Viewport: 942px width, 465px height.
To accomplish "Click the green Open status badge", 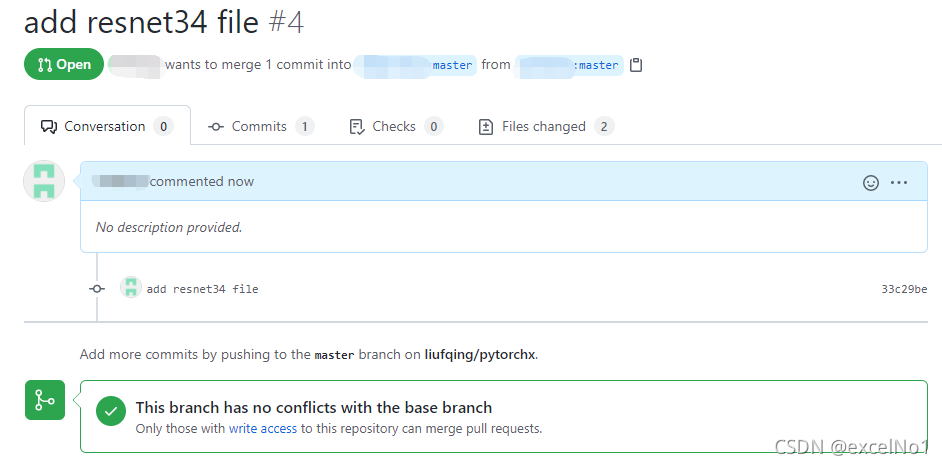I will (64, 65).
